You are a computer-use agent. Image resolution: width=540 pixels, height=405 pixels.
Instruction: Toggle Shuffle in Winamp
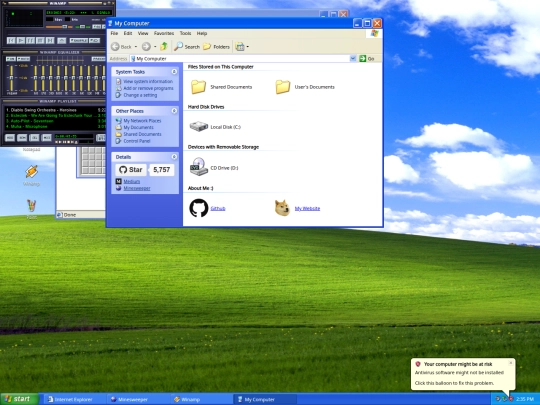pos(79,40)
